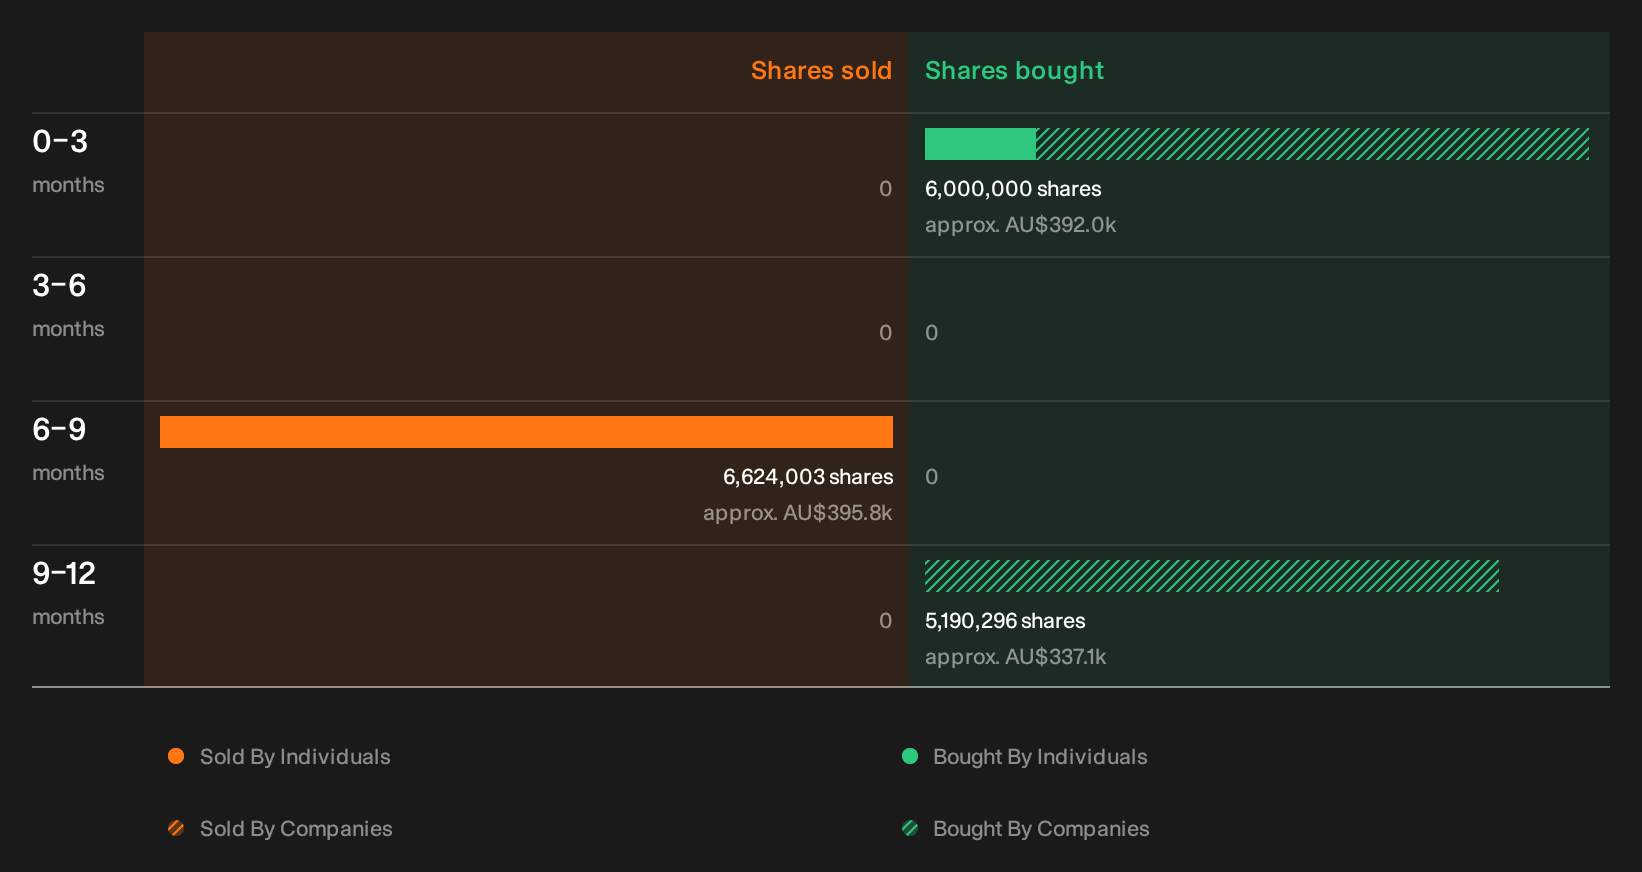Click the orange Sold By Individuals legend dot
Image resolution: width=1642 pixels, height=872 pixels.
(x=176, y=756)
